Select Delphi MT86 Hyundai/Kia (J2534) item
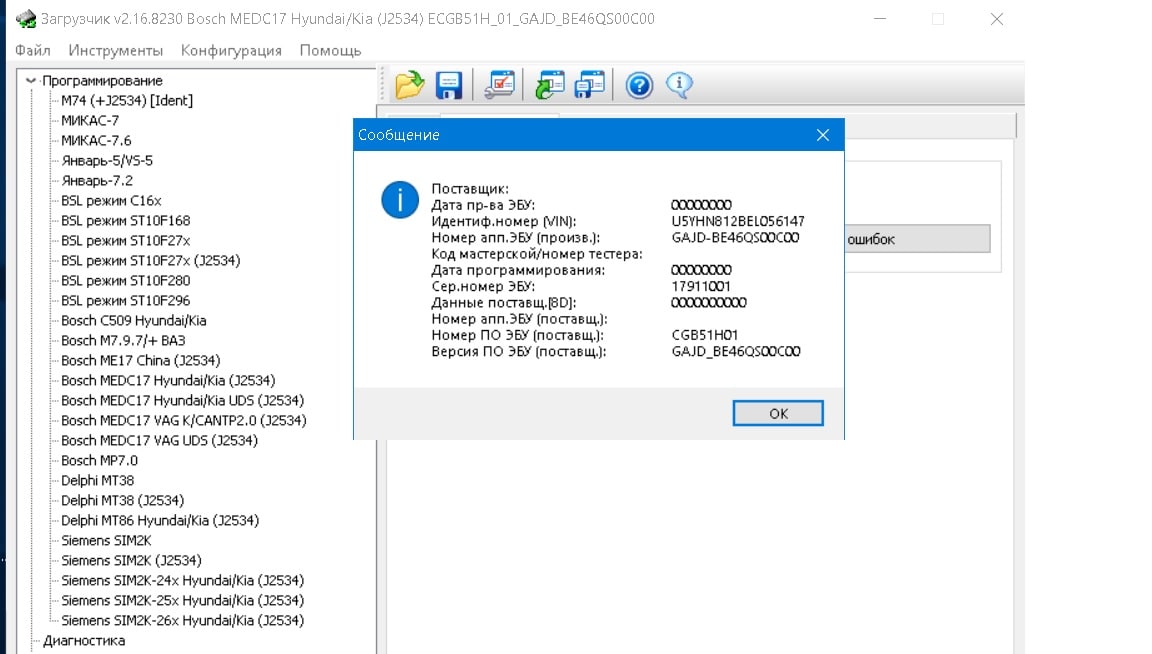1152x654 pixels. coord(160,520)
